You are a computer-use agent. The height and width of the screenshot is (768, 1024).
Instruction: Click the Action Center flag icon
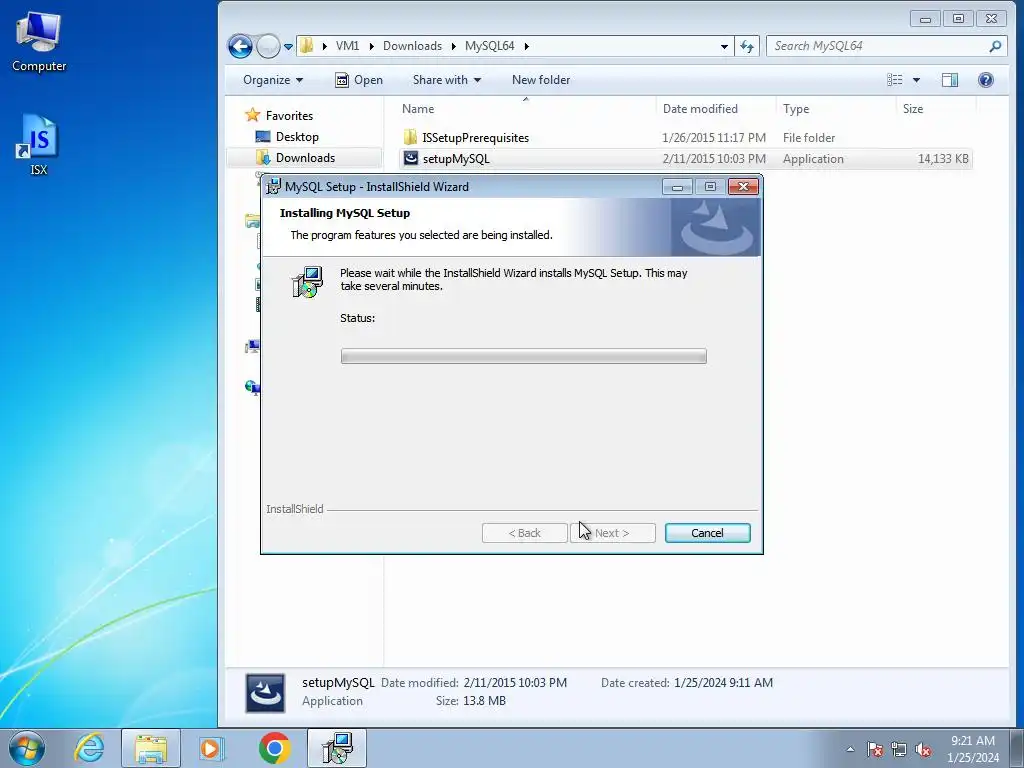[x=874, y=749]
